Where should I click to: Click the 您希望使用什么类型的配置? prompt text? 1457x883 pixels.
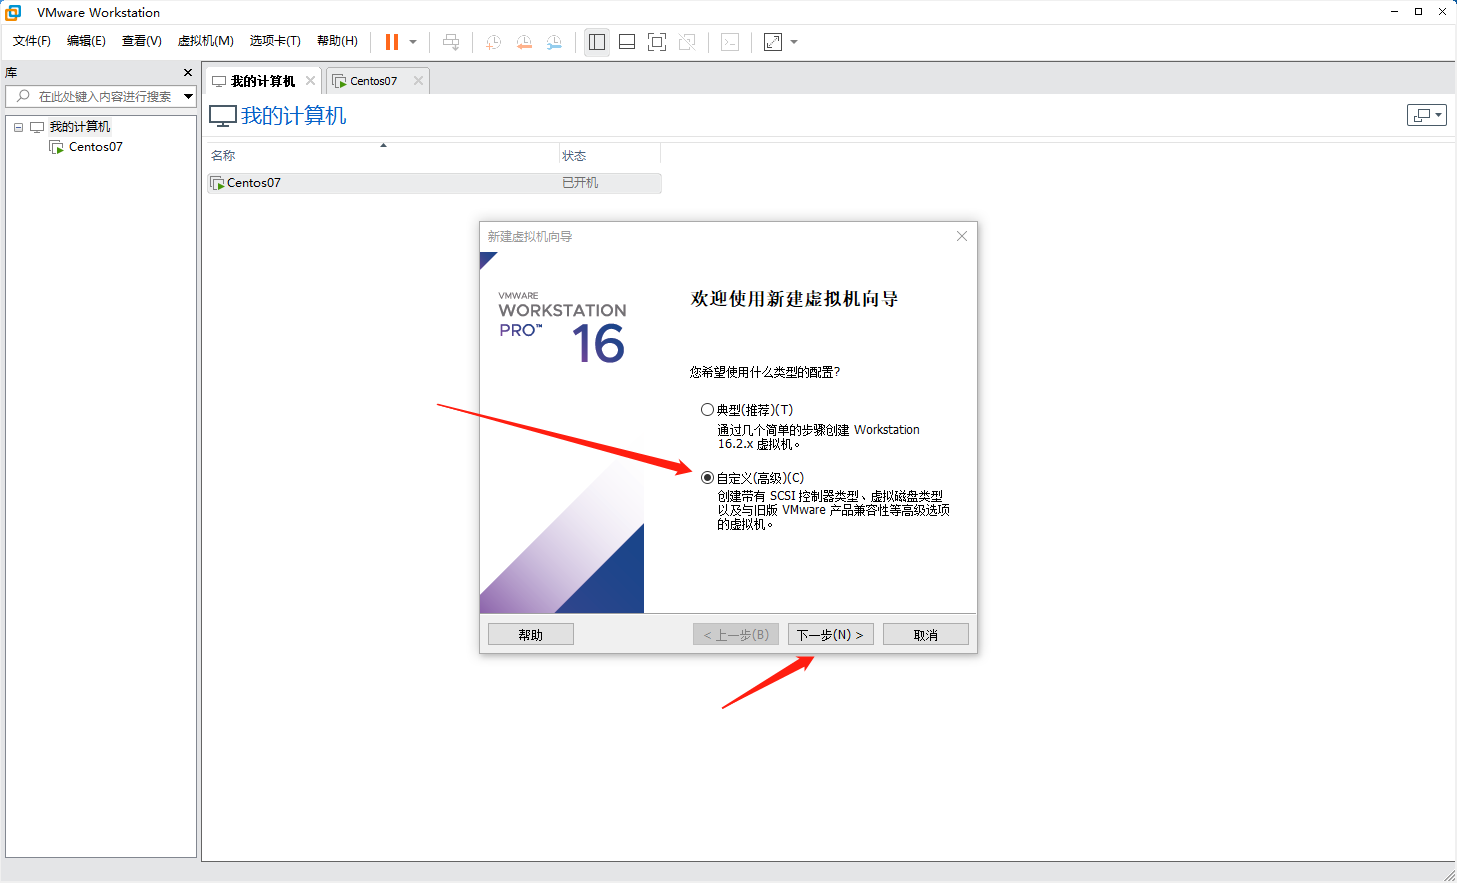tap(765, 372)
